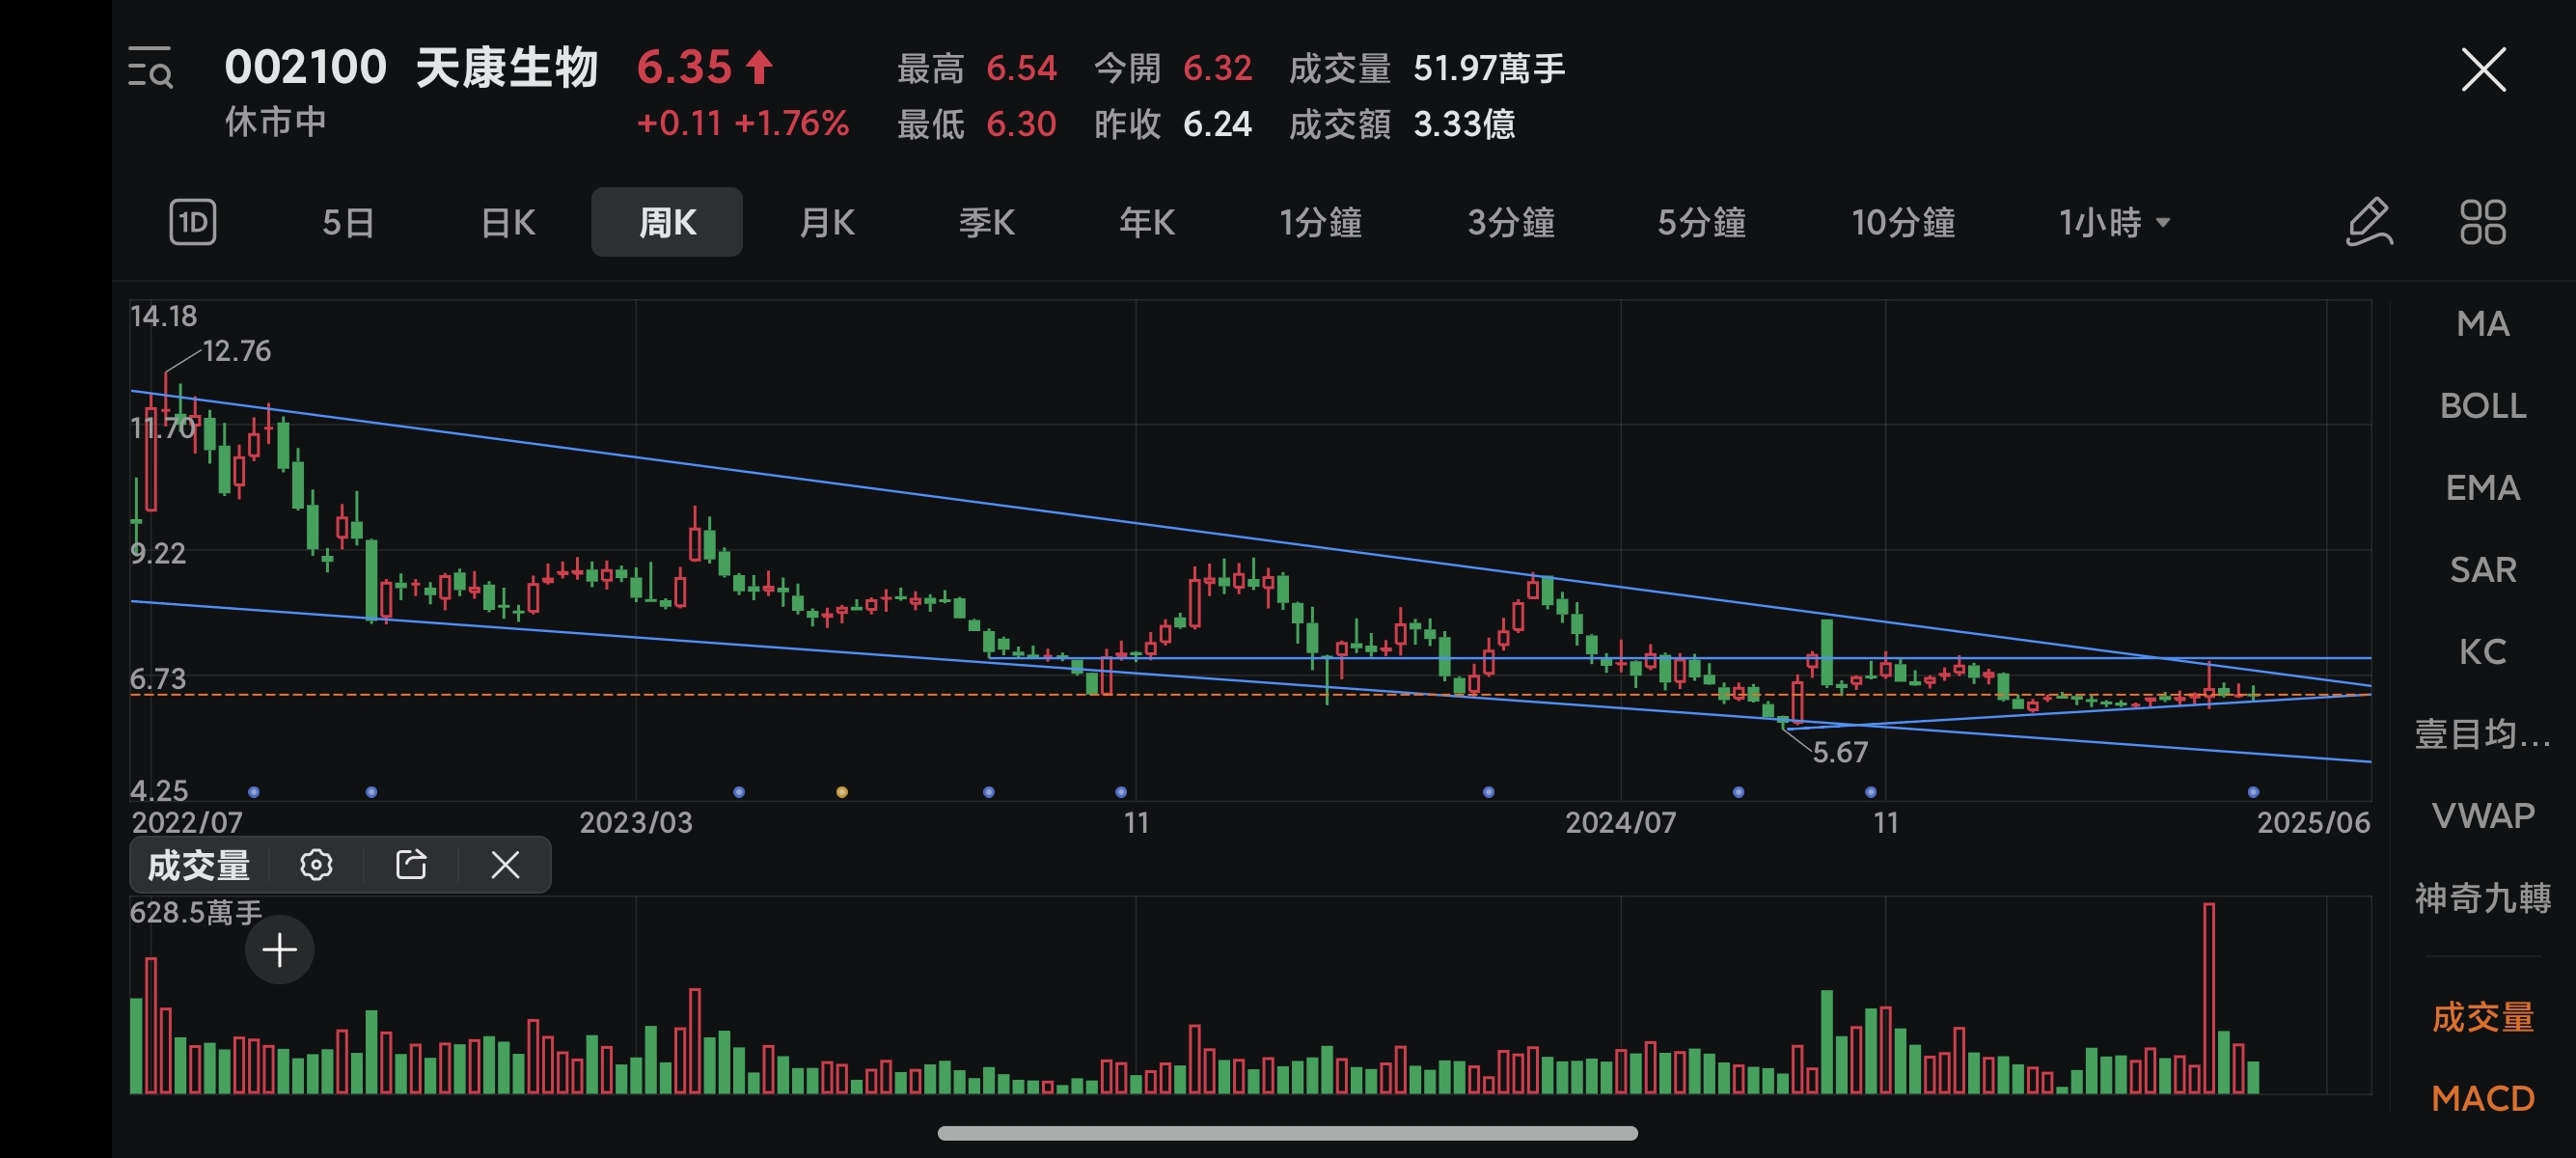Click the 最低 value 6.30
2576x1158 pixels.
pyautogui.click(x=1021, y=124)
